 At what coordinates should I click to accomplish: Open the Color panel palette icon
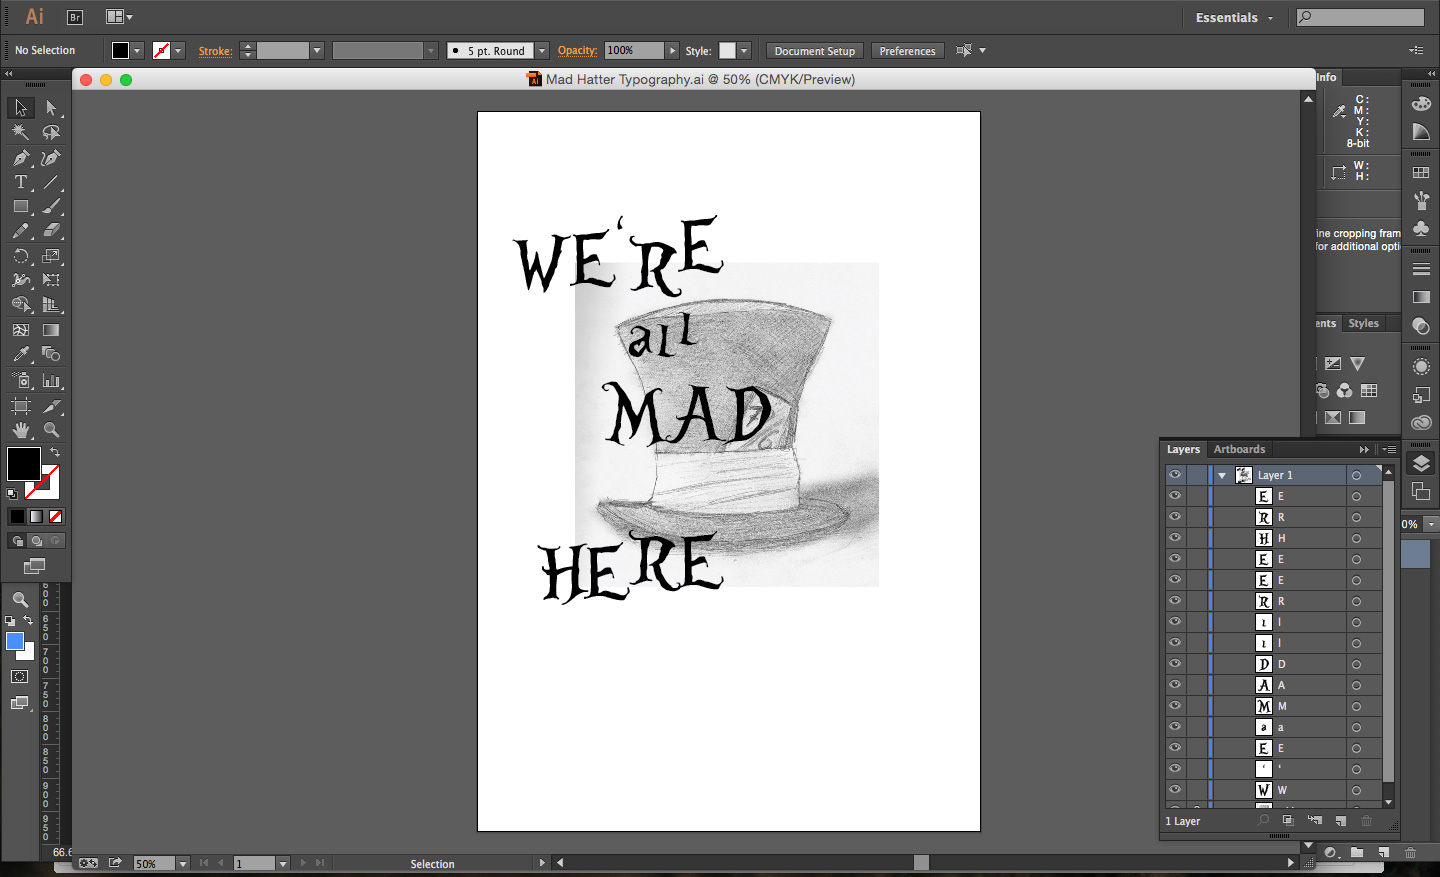[x=1421, y=104]
